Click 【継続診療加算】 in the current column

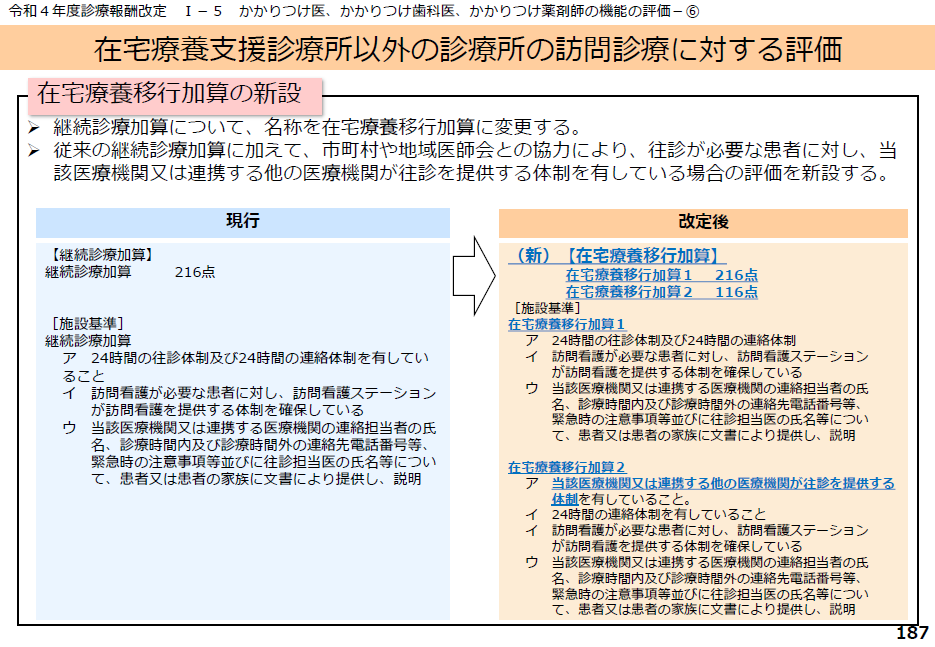pyautogui.click(x=97, y=255)
